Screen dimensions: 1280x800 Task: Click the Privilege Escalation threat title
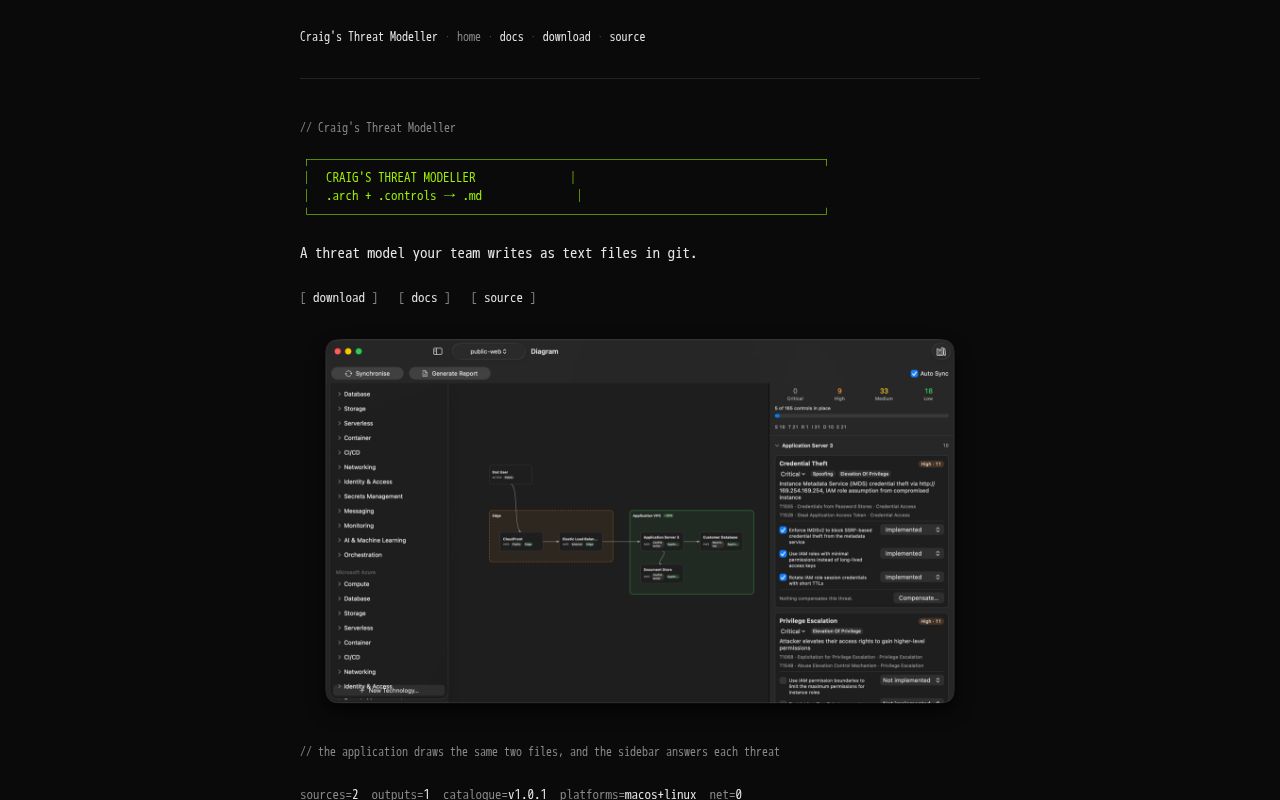pyautogui.click(x=808, y=621)
